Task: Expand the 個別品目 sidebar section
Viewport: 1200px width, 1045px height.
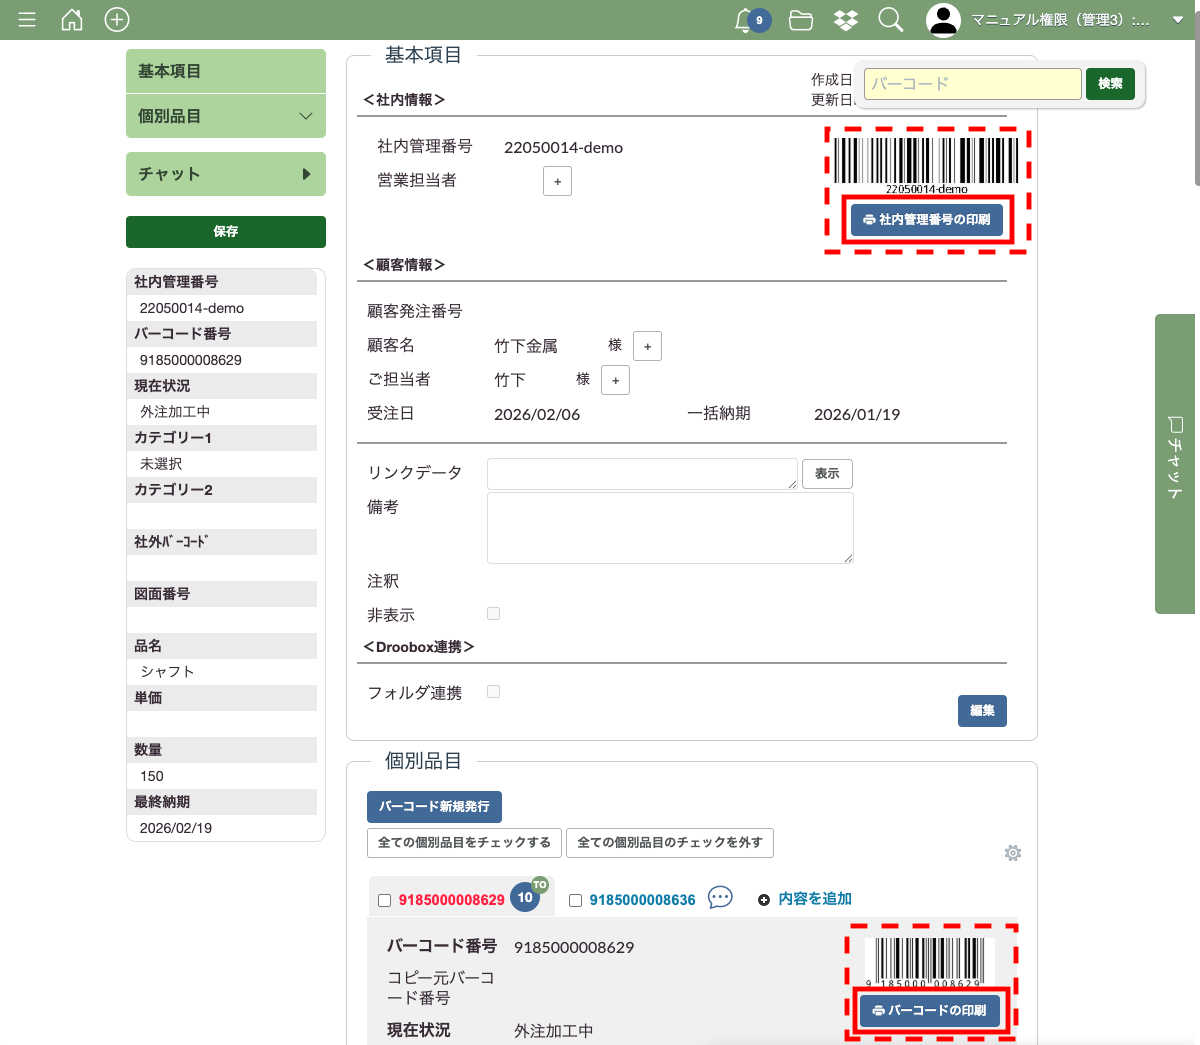Action: click(x=226, y=116)
